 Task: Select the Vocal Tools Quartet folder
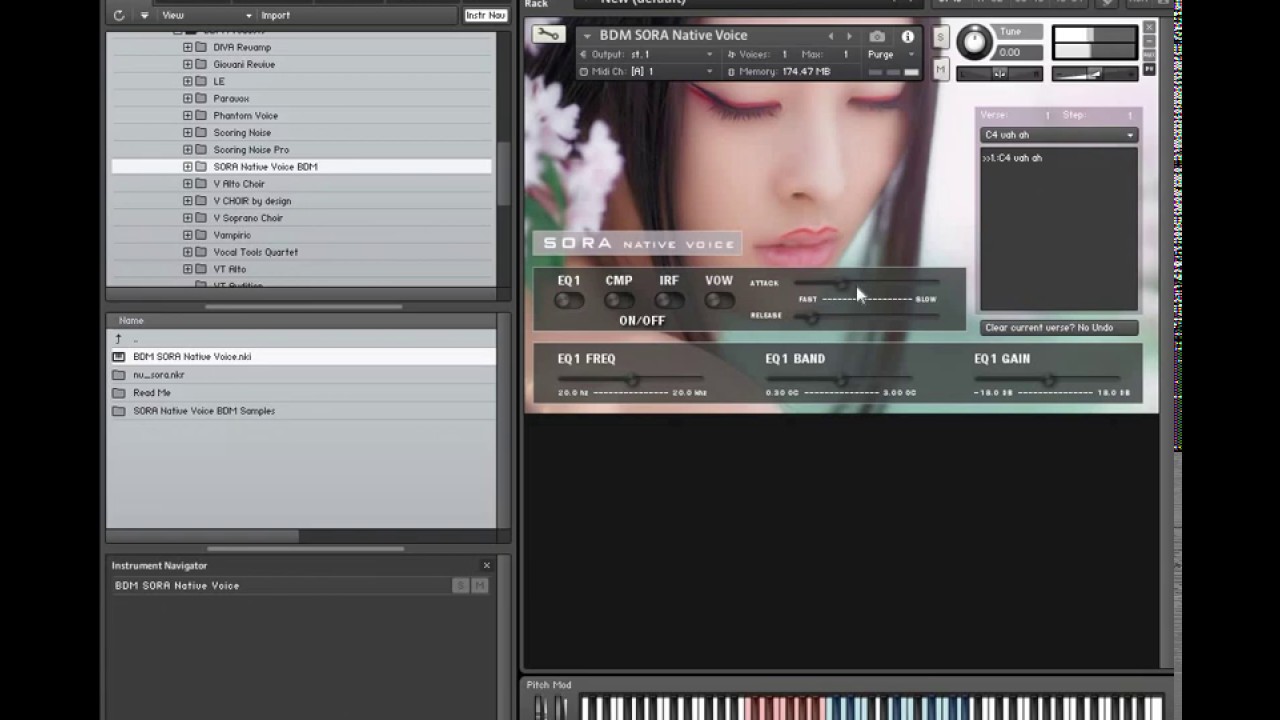click(255, 251)
